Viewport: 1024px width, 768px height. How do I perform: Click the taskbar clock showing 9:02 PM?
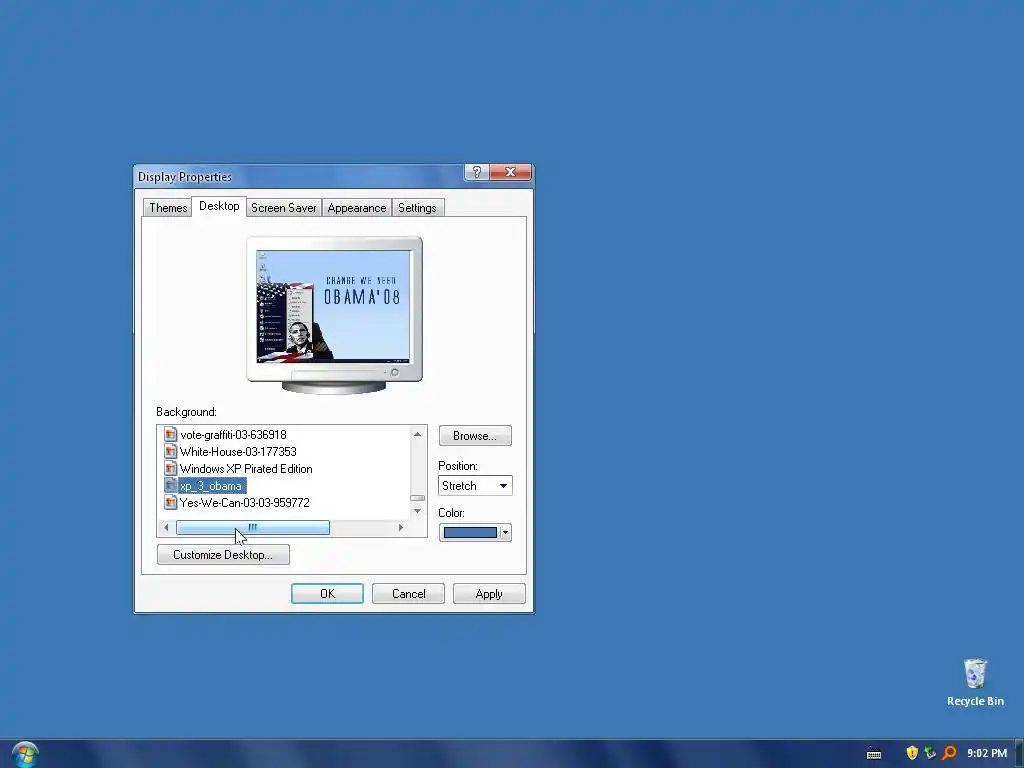pos(987,753)
